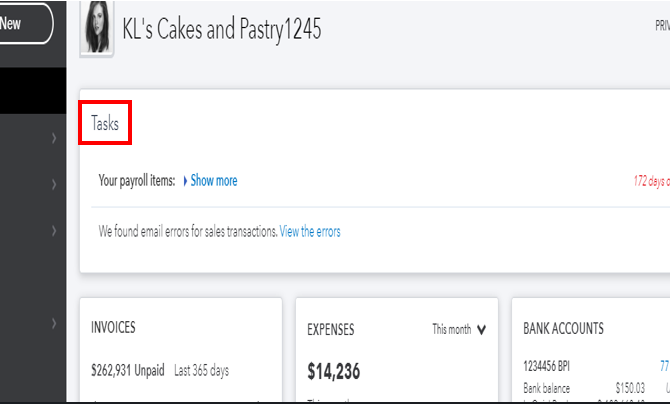
Task: Click the blue 77 link beside BPI
Action: pos(664,367)
